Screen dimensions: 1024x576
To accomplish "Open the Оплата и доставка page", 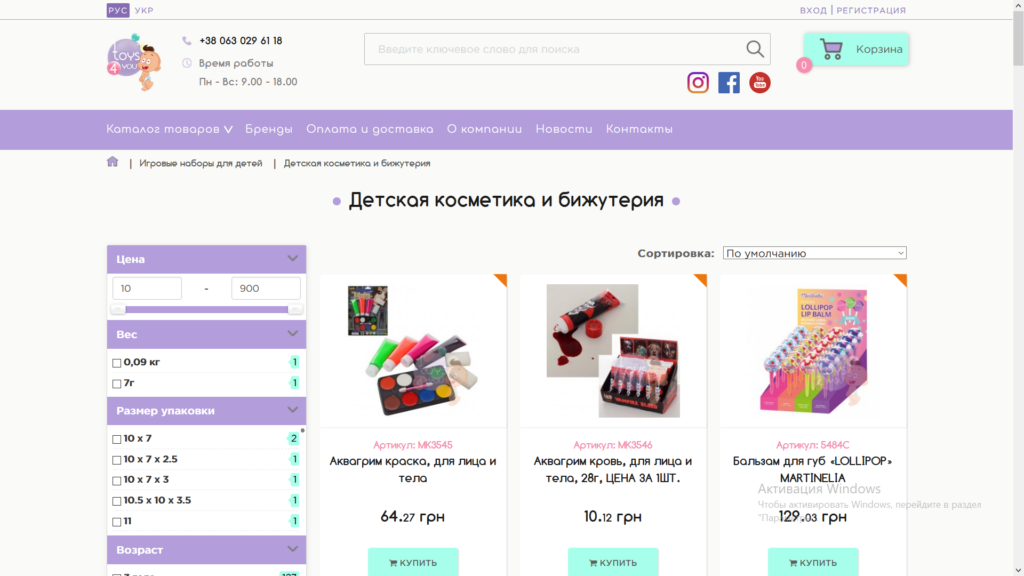I will [370, 129].
